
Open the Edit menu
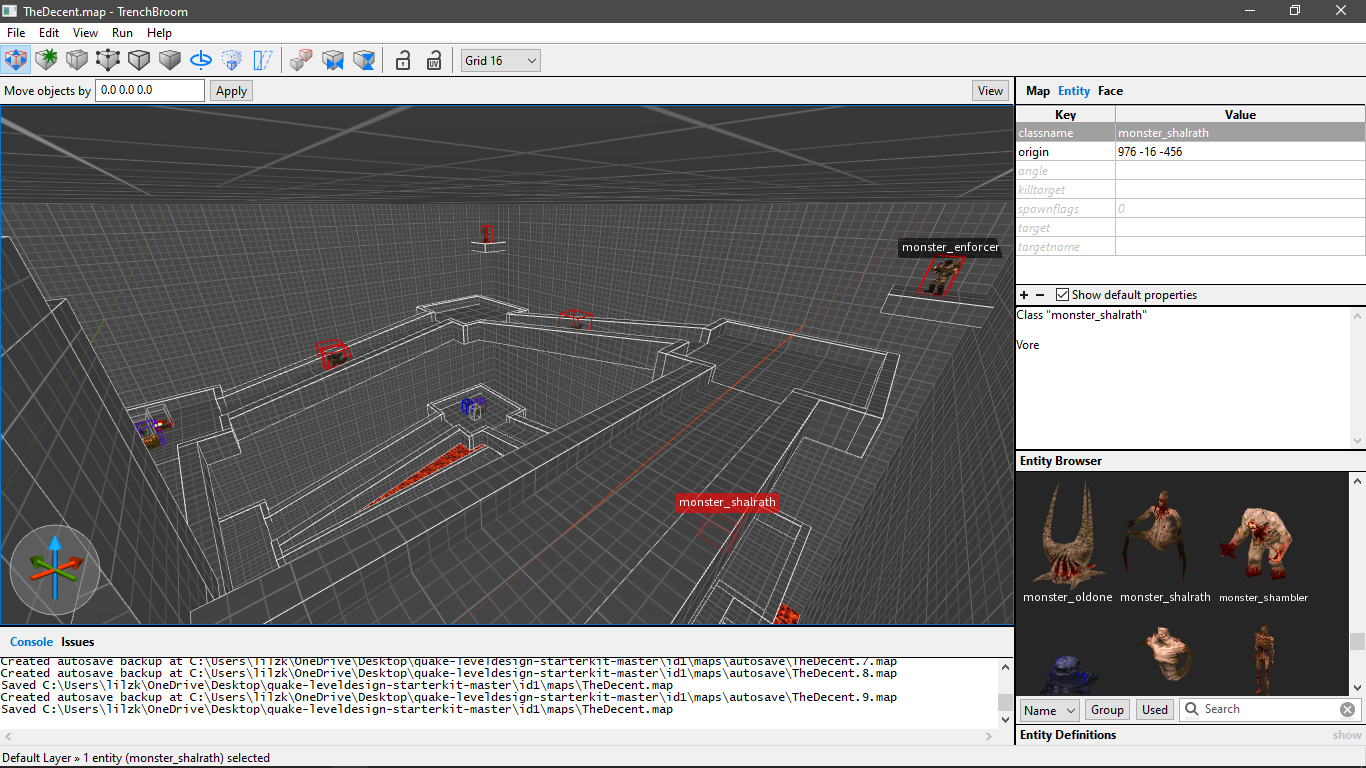pyautogui.click(x=49, y=33)
